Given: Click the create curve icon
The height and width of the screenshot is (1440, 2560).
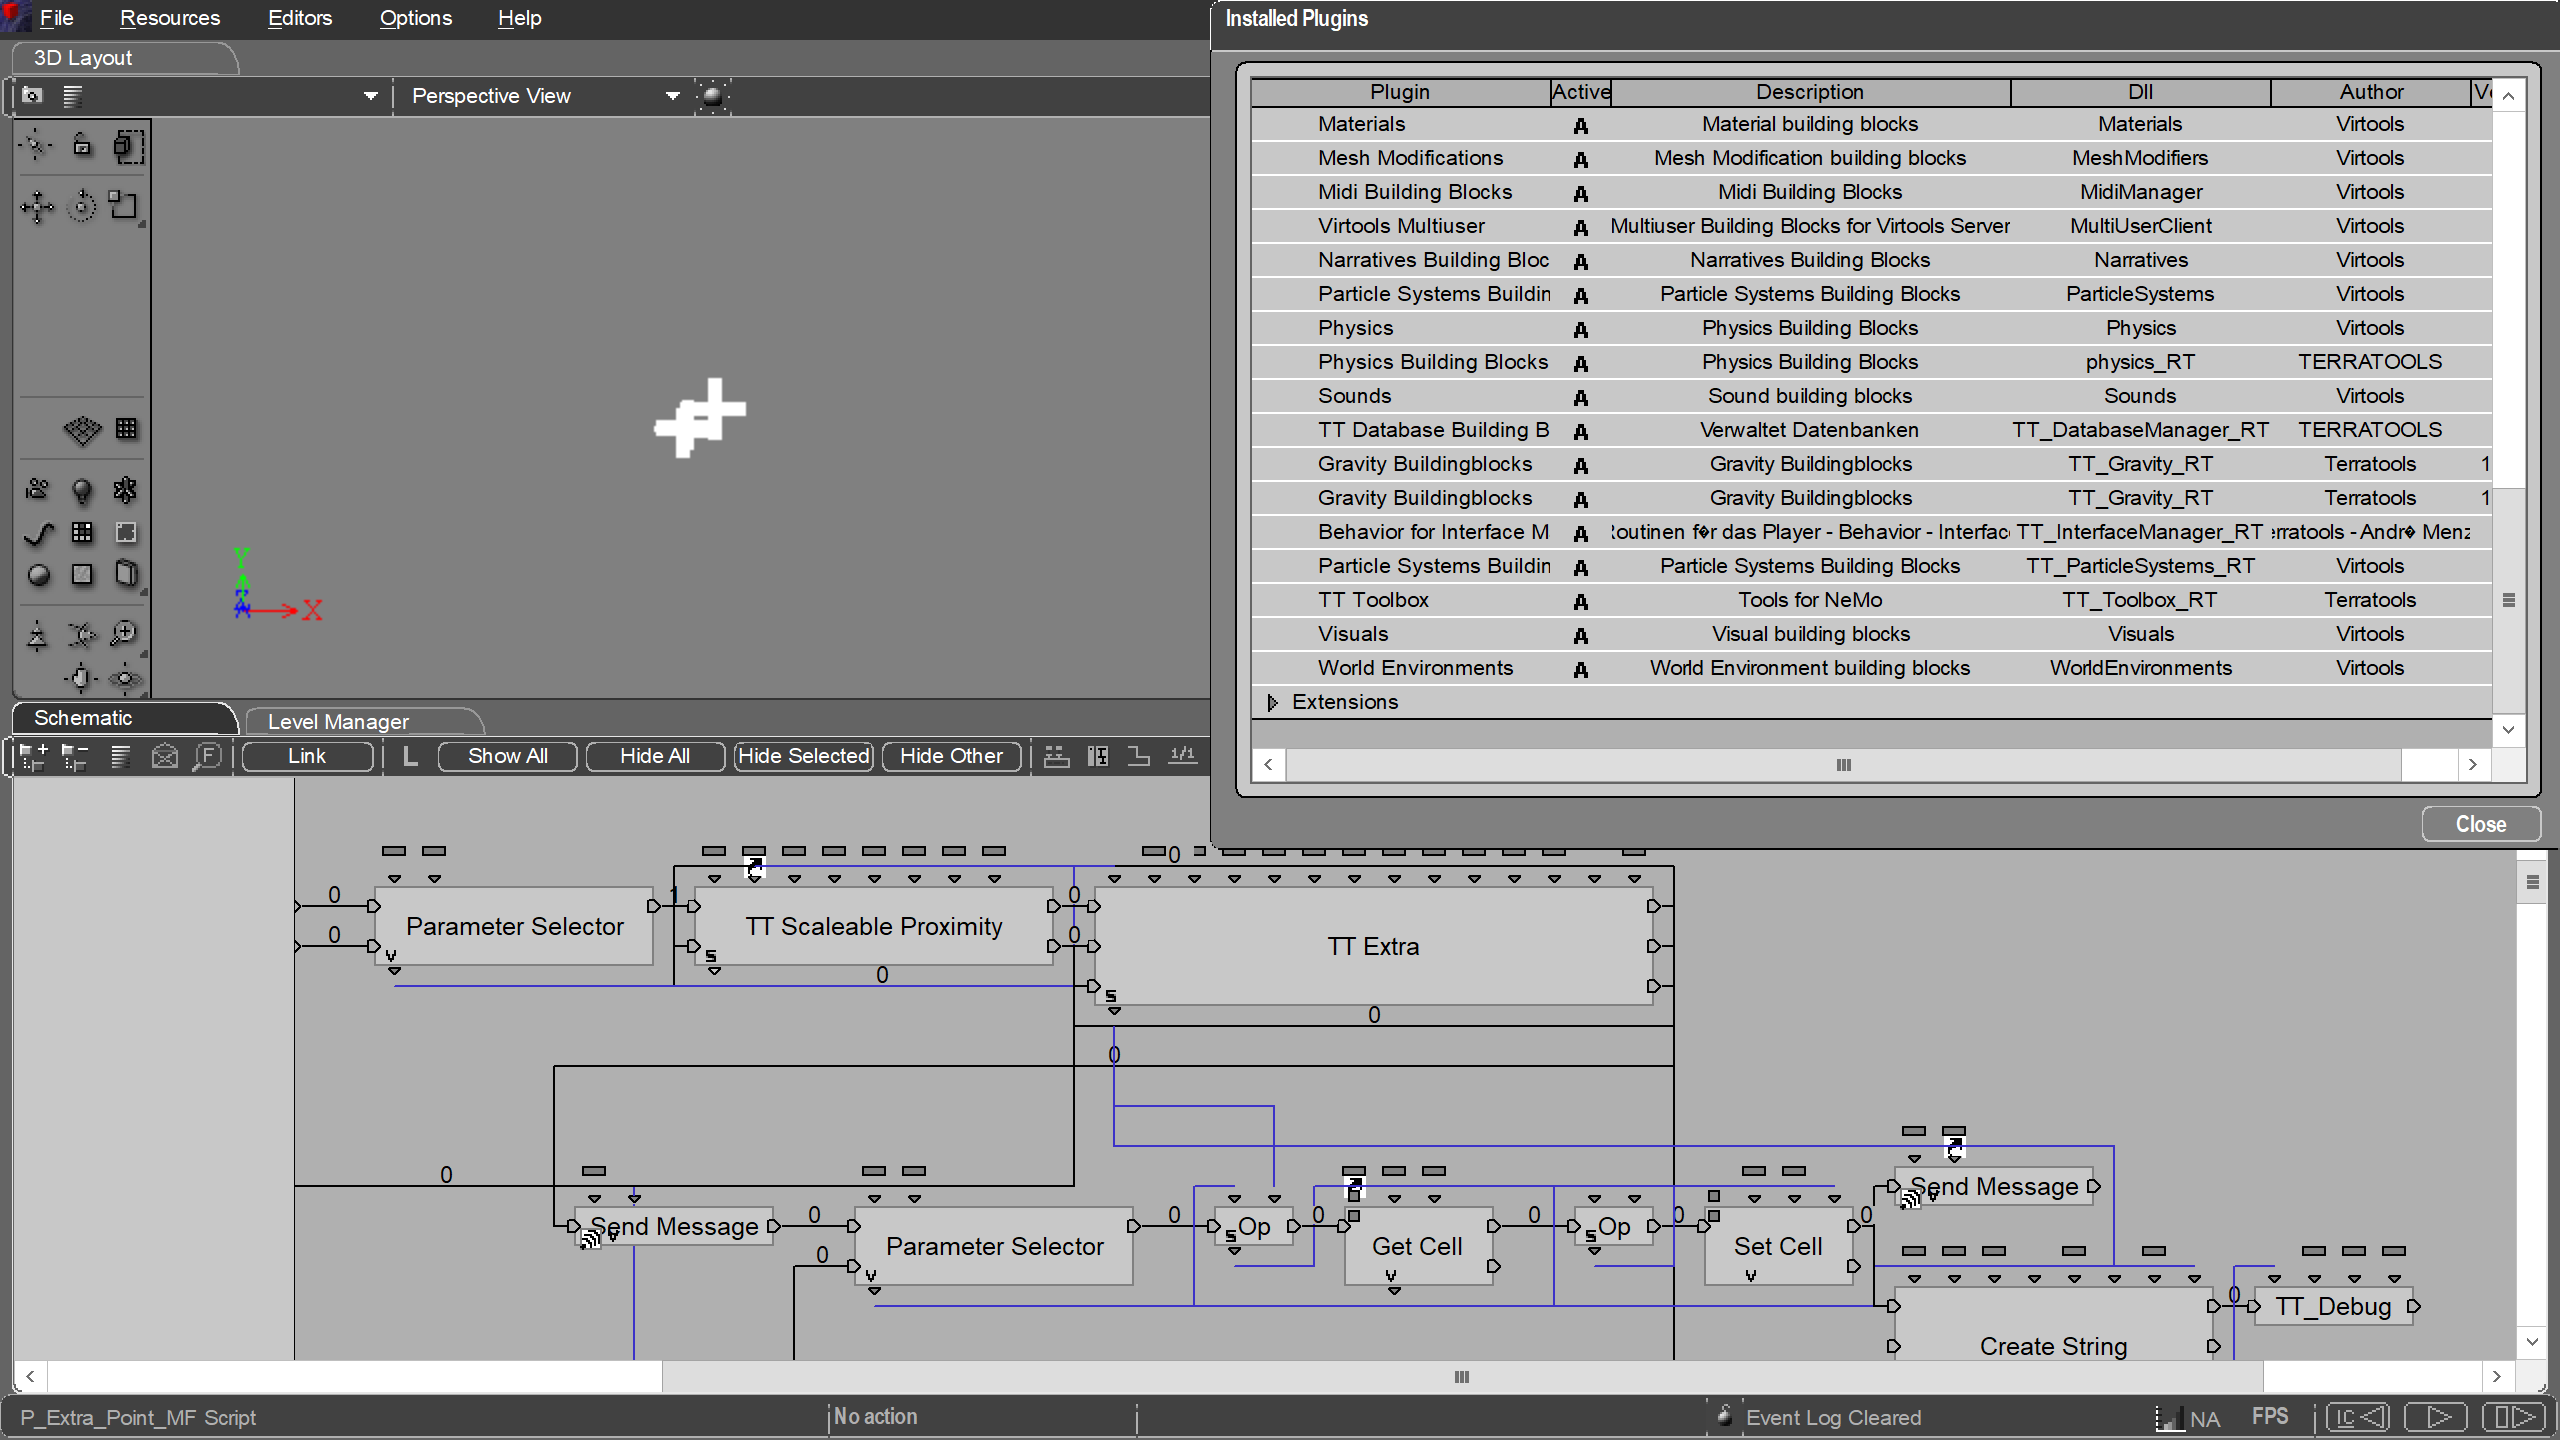Looking at the screenshot, I should [x=37, y=533].
